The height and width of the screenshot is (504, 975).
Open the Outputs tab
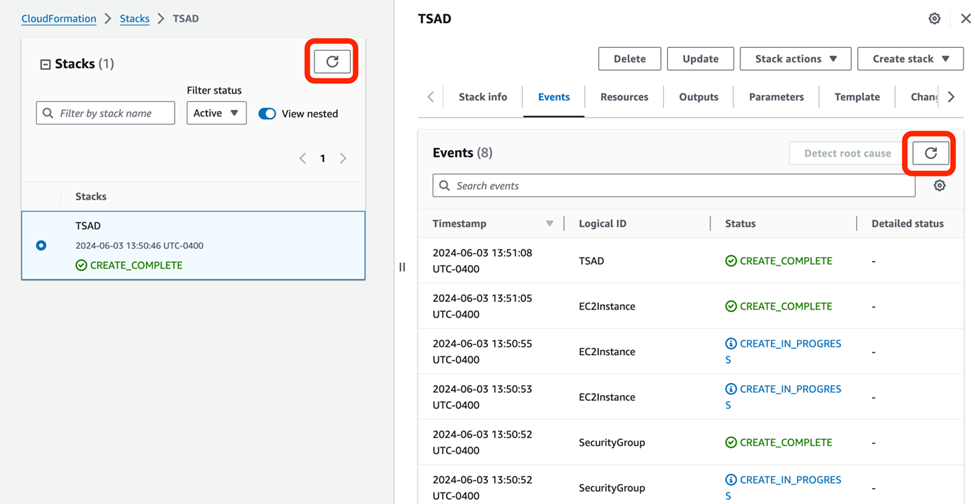point(698,97)
